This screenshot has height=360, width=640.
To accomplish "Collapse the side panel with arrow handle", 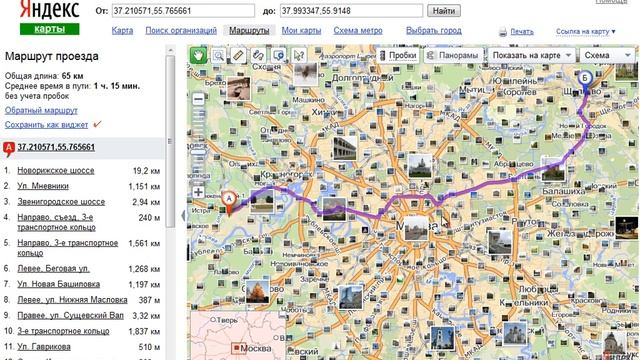I will (183, 215).
